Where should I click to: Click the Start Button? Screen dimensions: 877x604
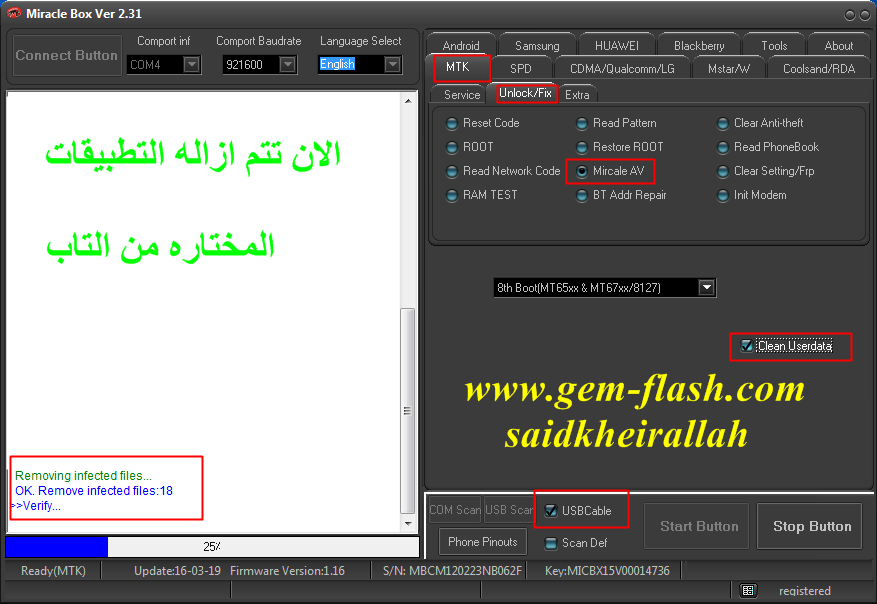tap(697, 526)
